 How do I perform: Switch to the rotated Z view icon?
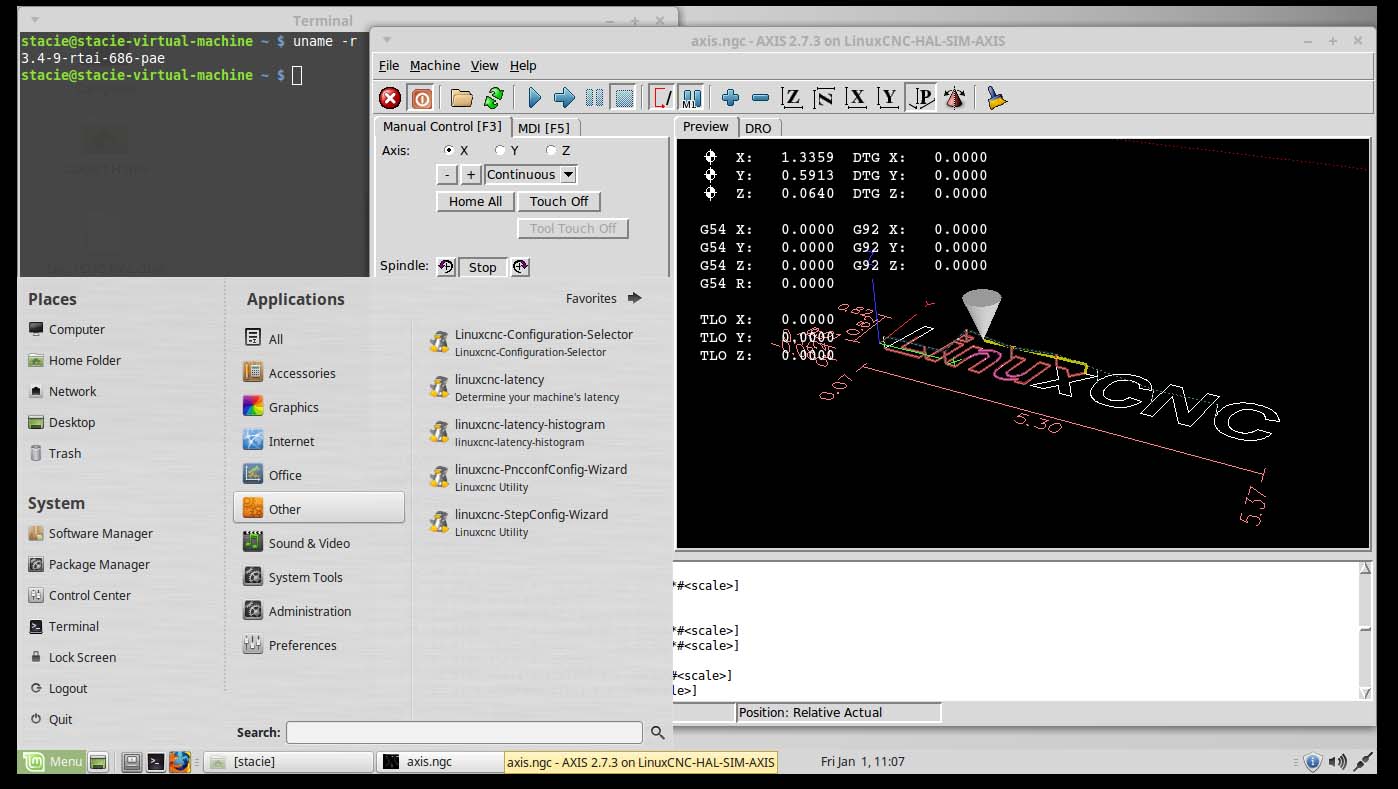[824, 98]
